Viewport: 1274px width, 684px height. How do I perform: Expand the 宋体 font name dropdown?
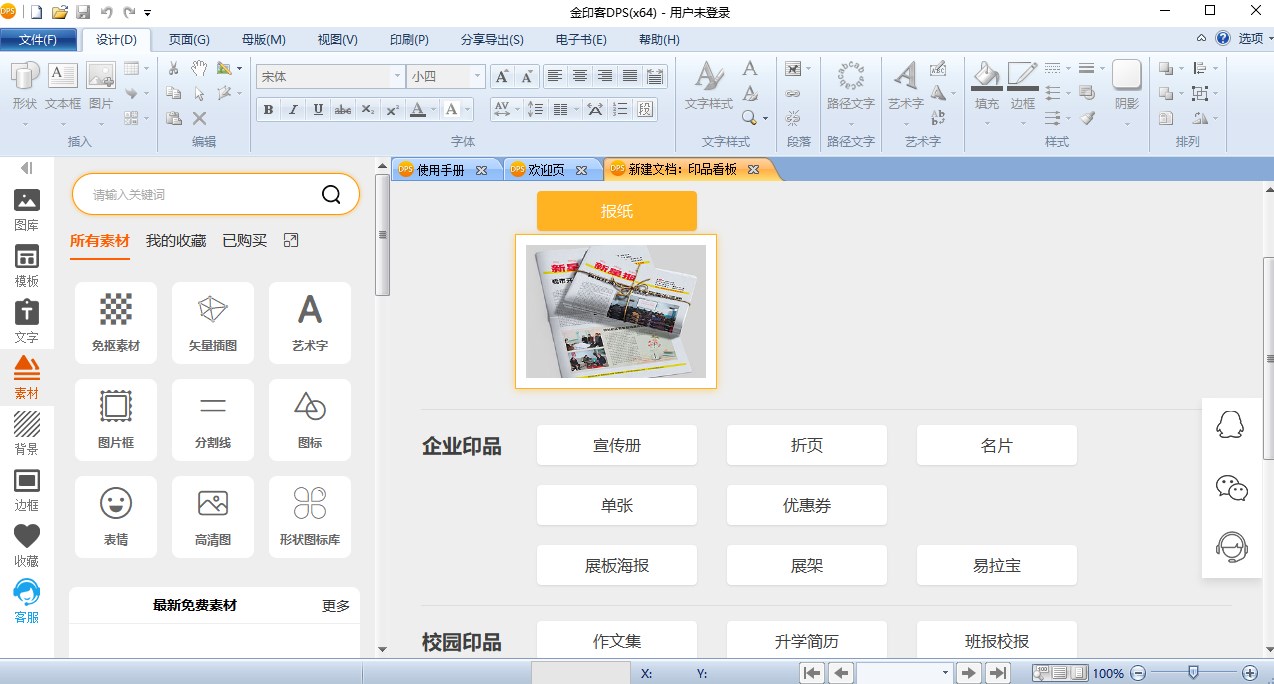pos(397,76)
